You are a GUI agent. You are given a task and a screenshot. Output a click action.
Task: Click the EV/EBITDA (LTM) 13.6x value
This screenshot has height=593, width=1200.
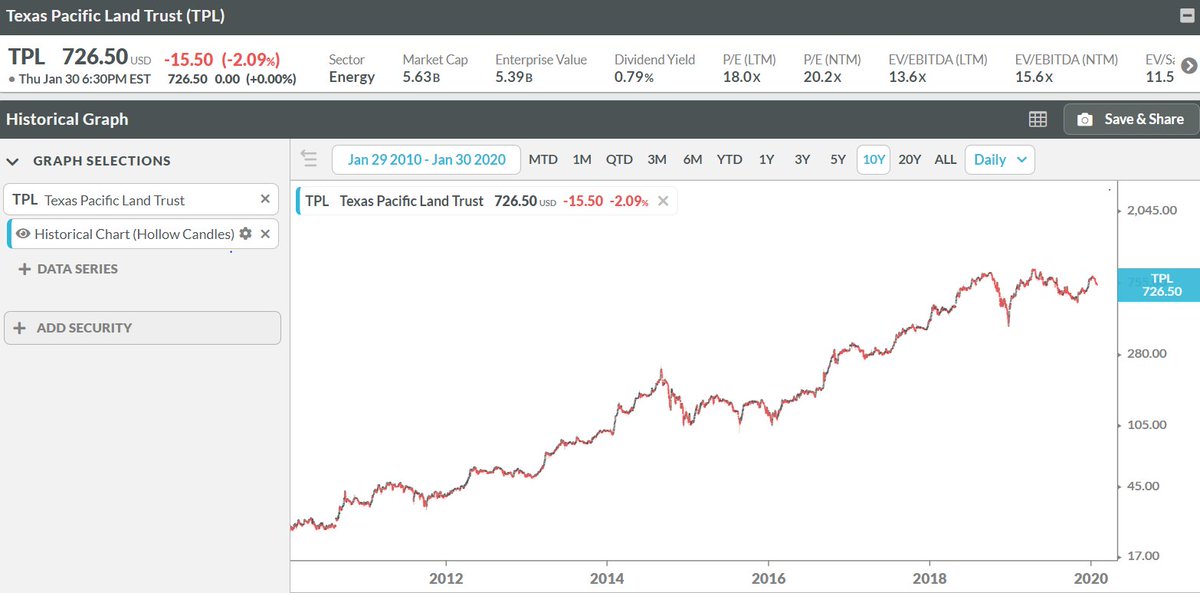tap(906, 77)
